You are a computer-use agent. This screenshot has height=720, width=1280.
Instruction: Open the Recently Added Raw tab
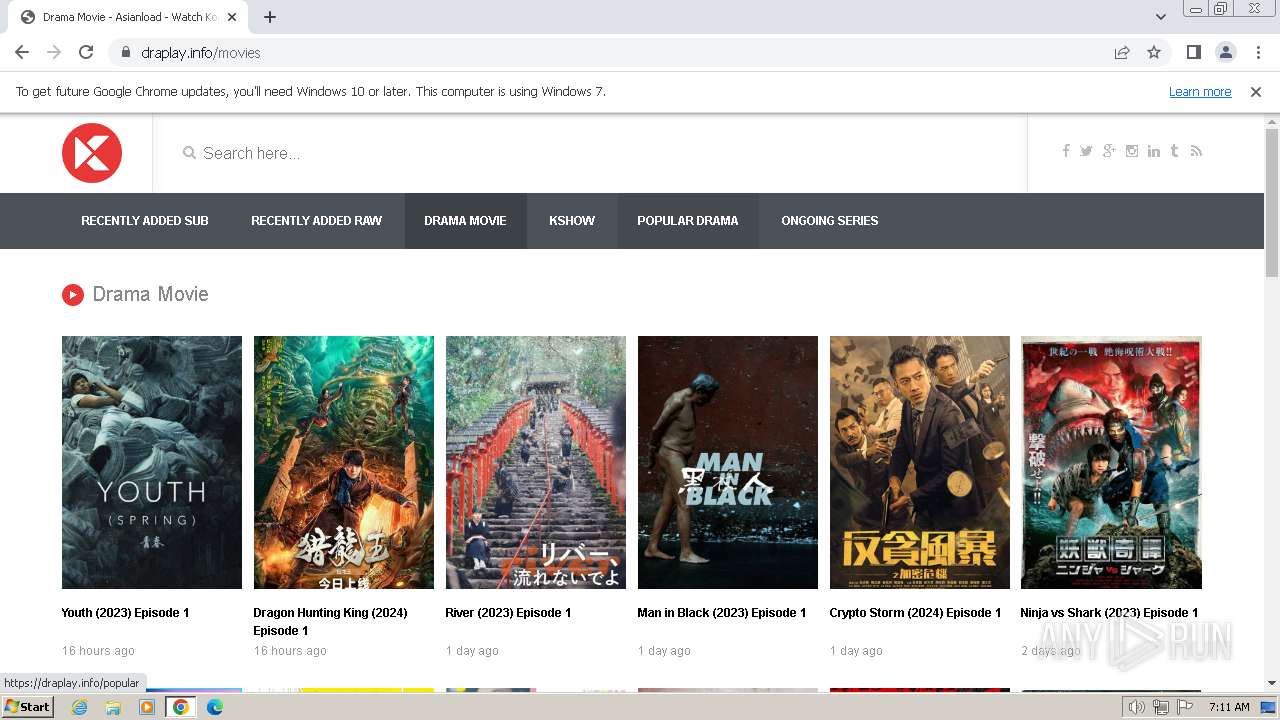pos(316,220)
